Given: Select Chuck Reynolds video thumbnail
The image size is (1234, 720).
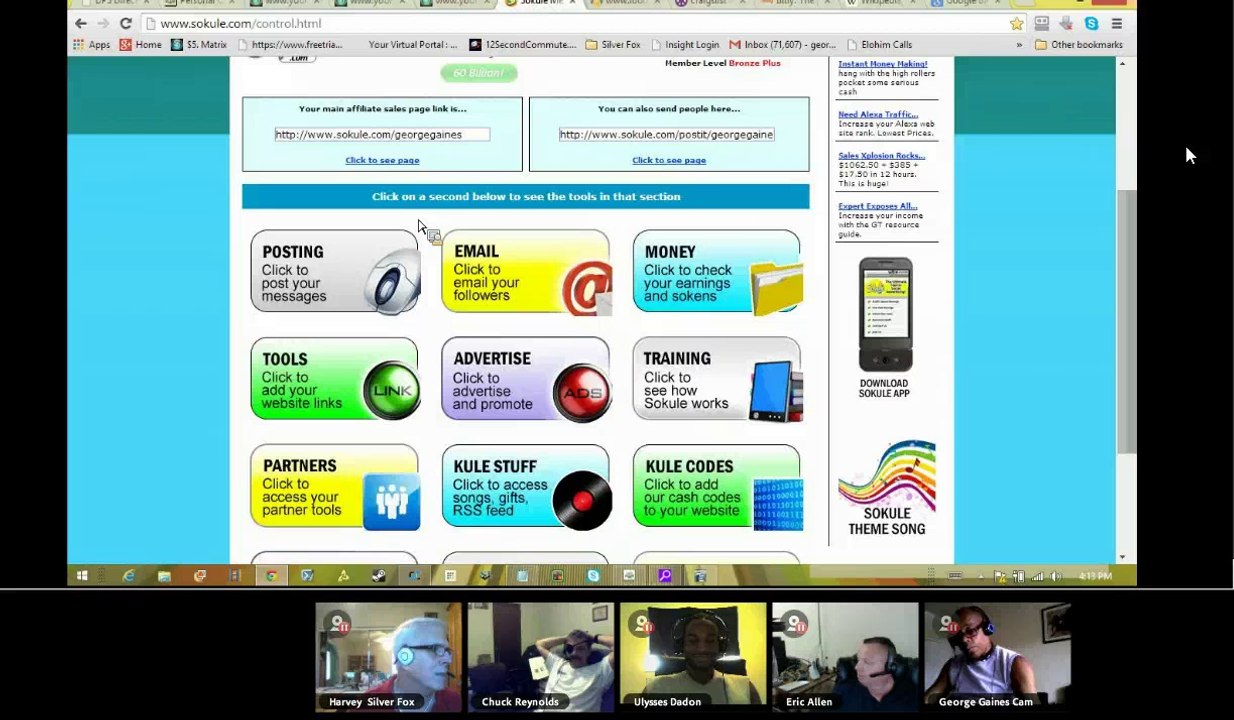Looking at the screenshot, I should [540, 656].
